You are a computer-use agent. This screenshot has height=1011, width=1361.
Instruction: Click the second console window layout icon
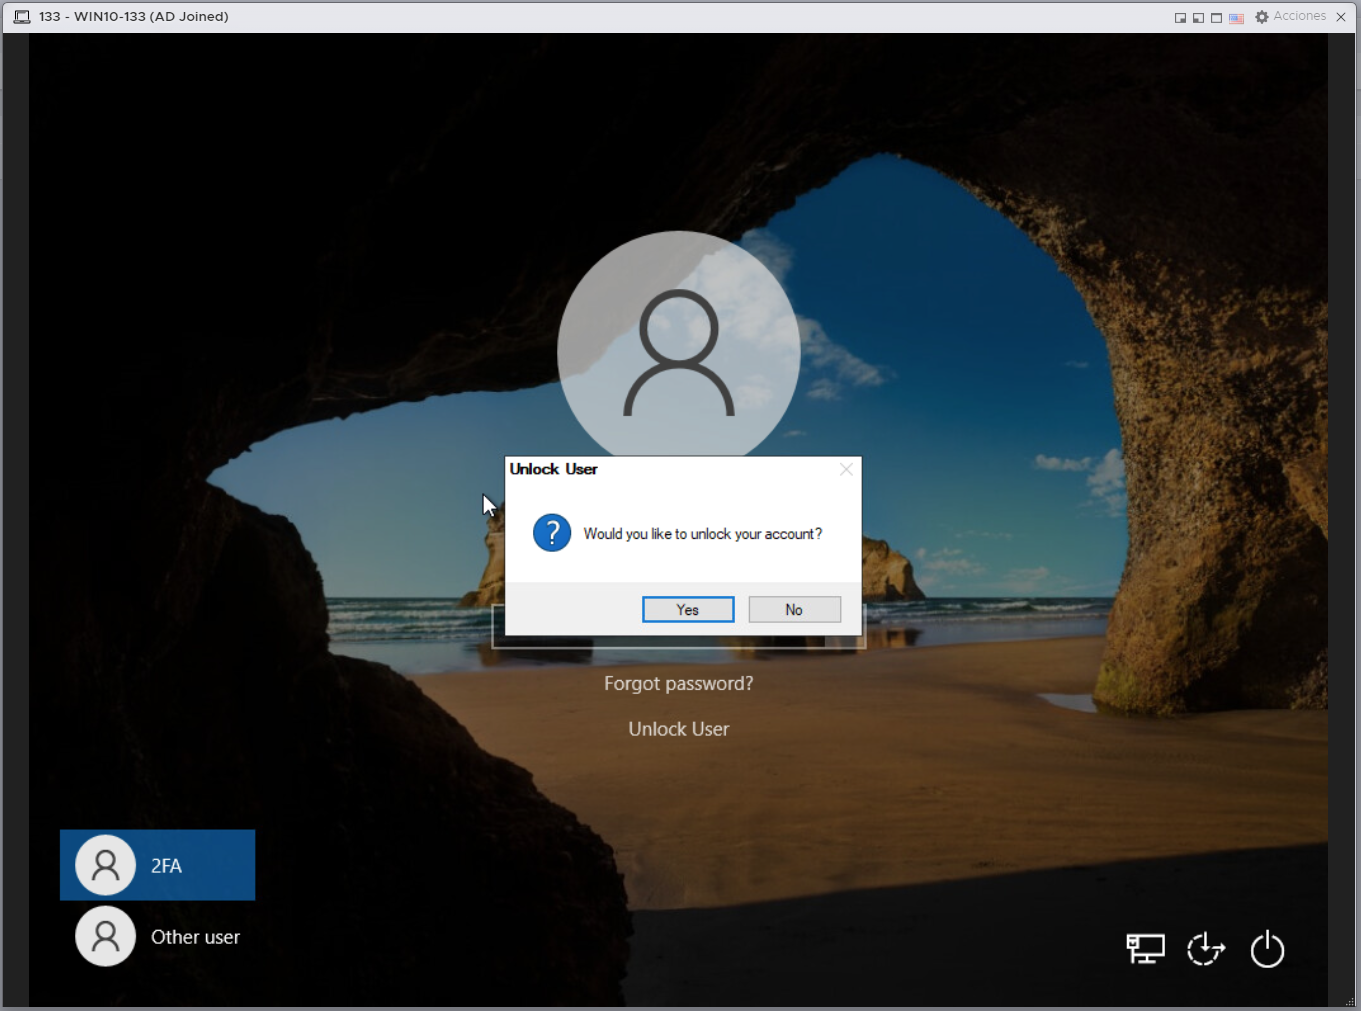[1198, 18]
